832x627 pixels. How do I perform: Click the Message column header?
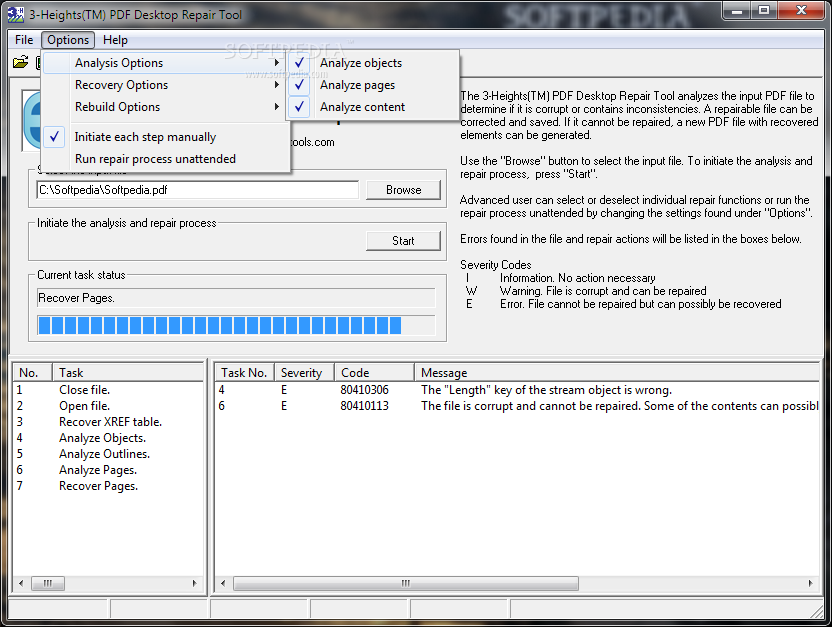pyautogui.click(x=617, y=373)
